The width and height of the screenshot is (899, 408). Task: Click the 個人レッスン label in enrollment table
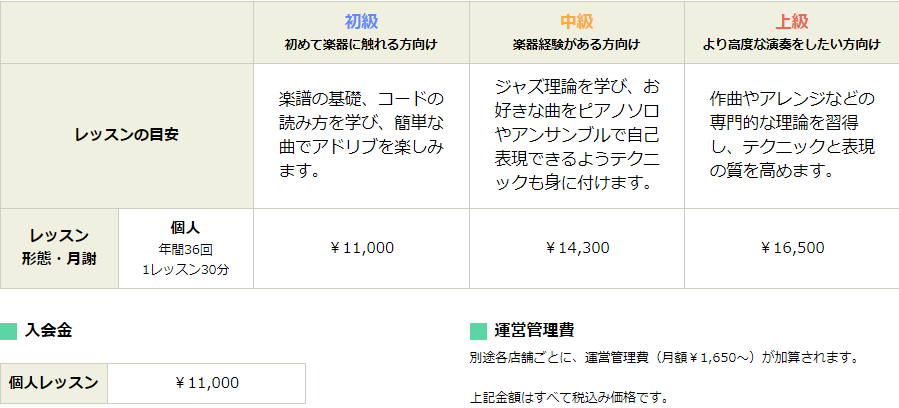click(53, 383)
